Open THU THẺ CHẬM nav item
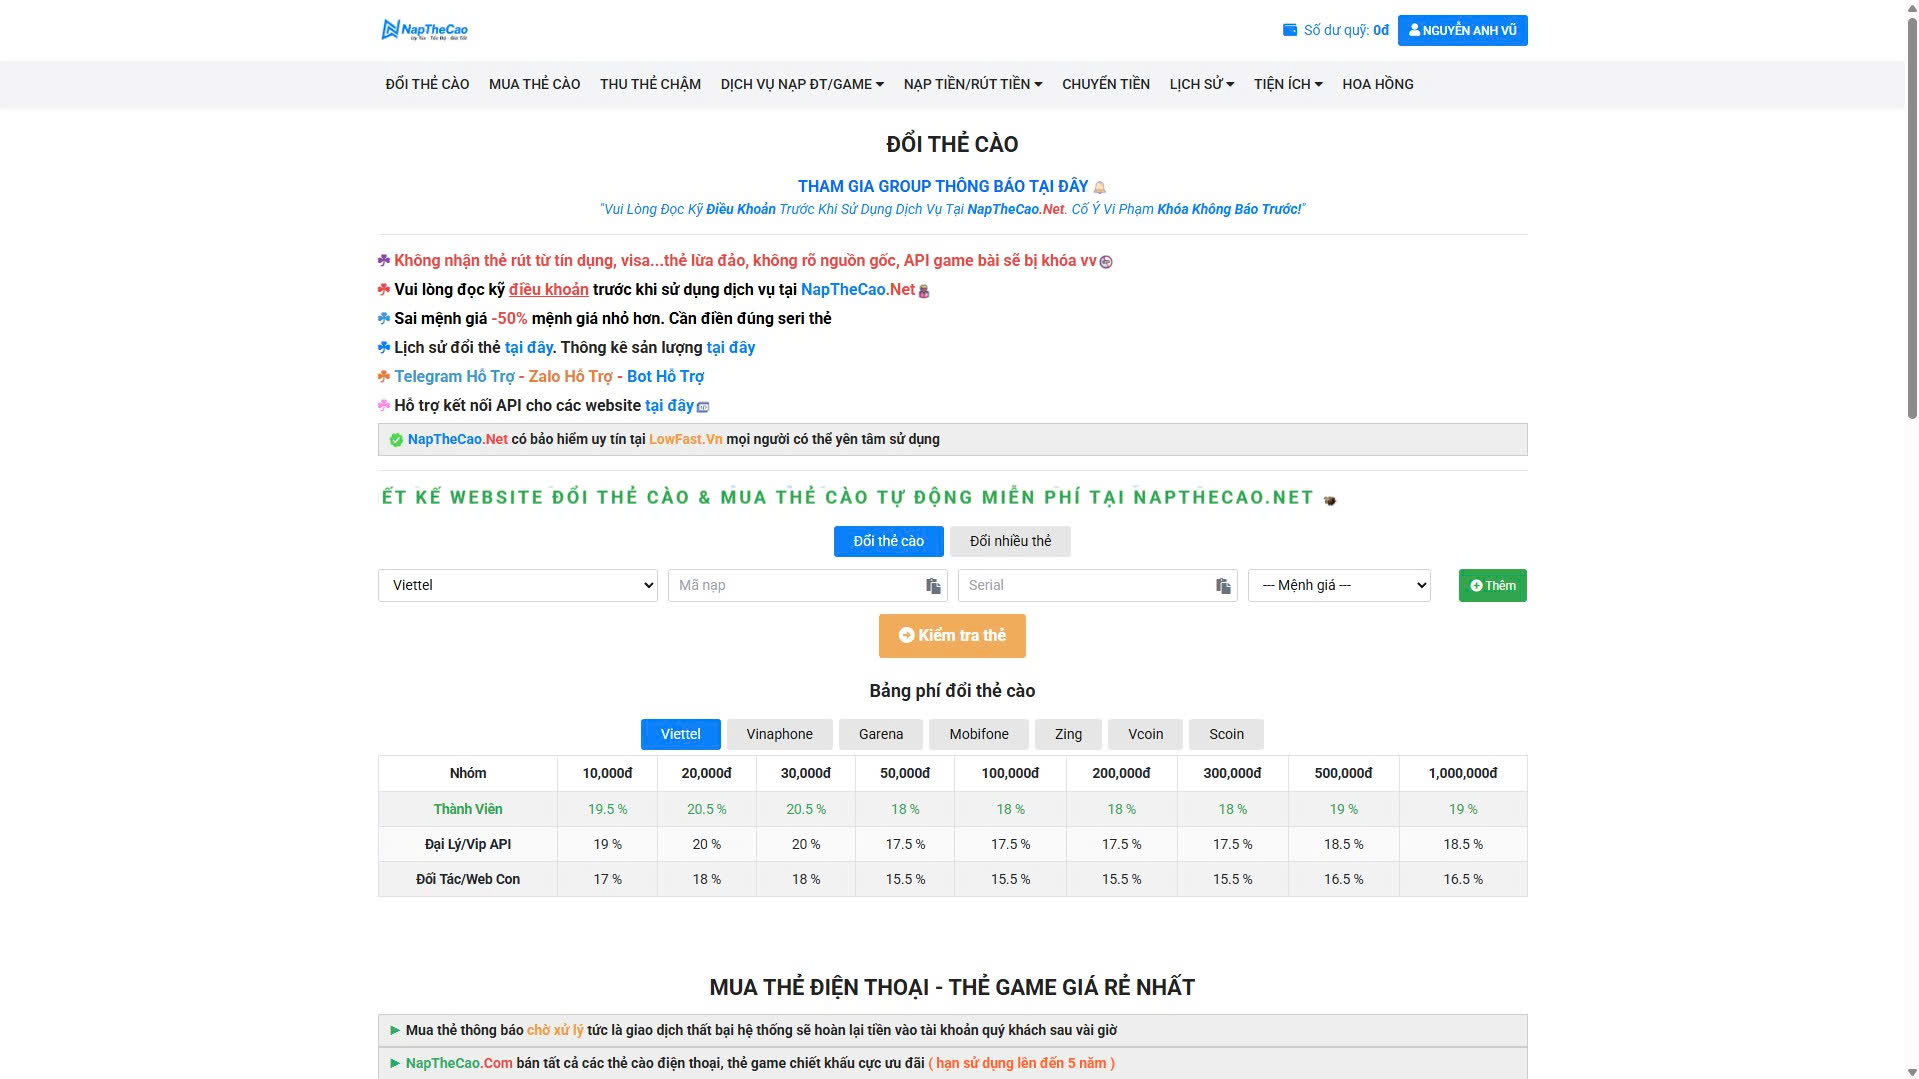The width and height of the screenshot is (1919, 1079). pyautogui.click(x=650, y=84)
